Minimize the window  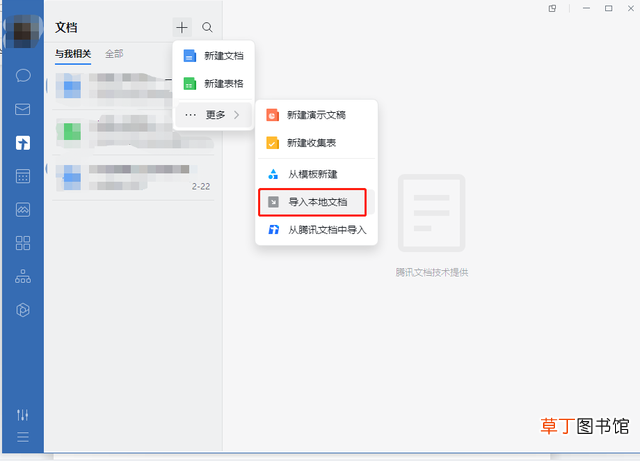coord(587,9)
